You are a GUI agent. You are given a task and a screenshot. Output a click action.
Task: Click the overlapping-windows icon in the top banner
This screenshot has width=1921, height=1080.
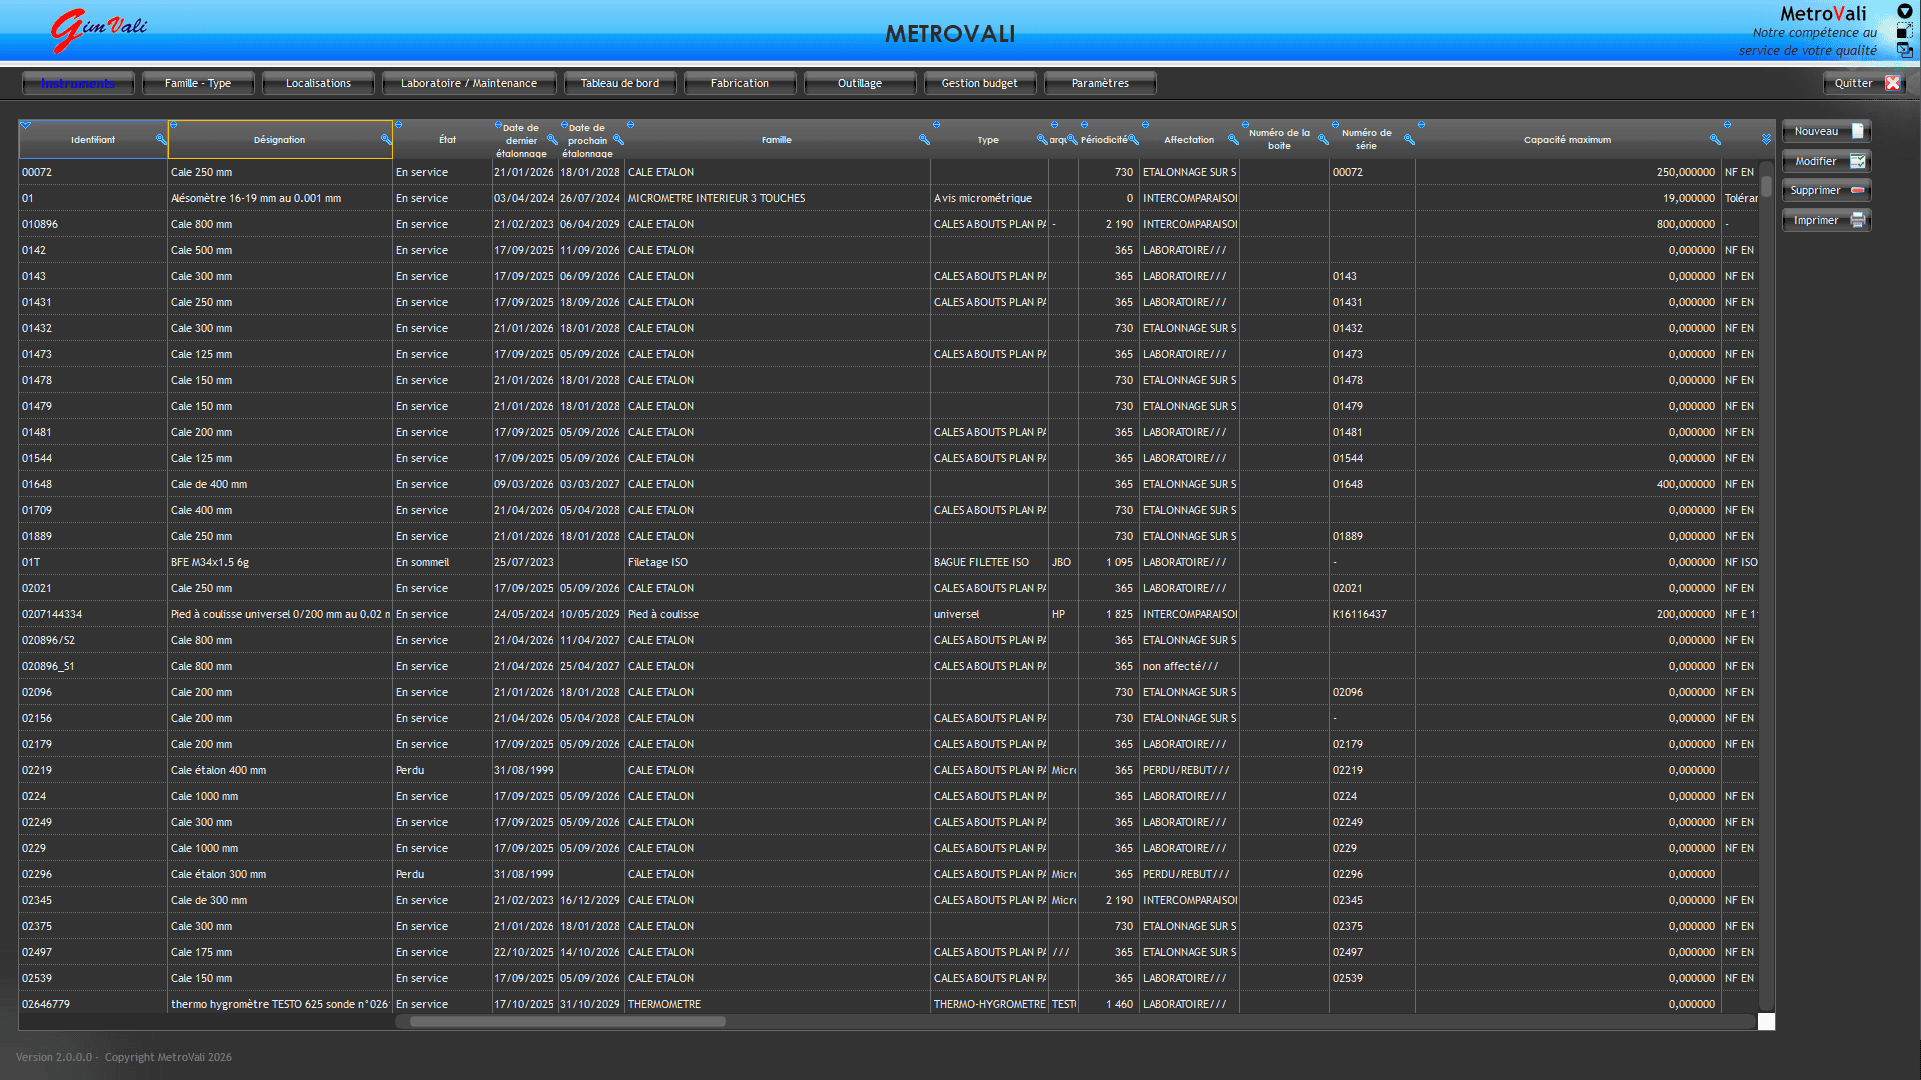click(x=1905, y=50)
